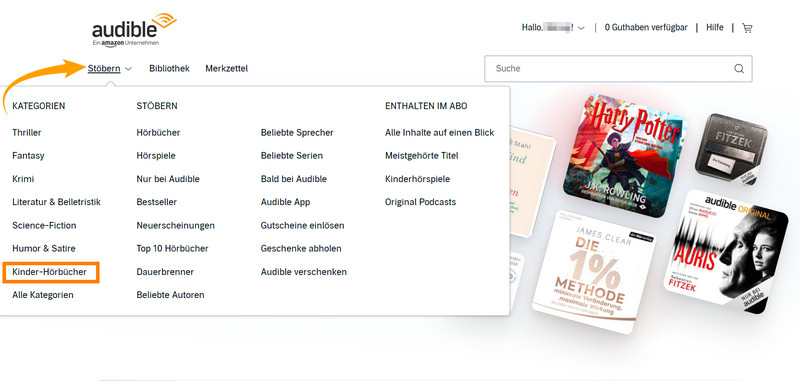The height and width of the screenshot is (381, 800).
Task: Click into the Suche search field
Action: coord(618,68)
